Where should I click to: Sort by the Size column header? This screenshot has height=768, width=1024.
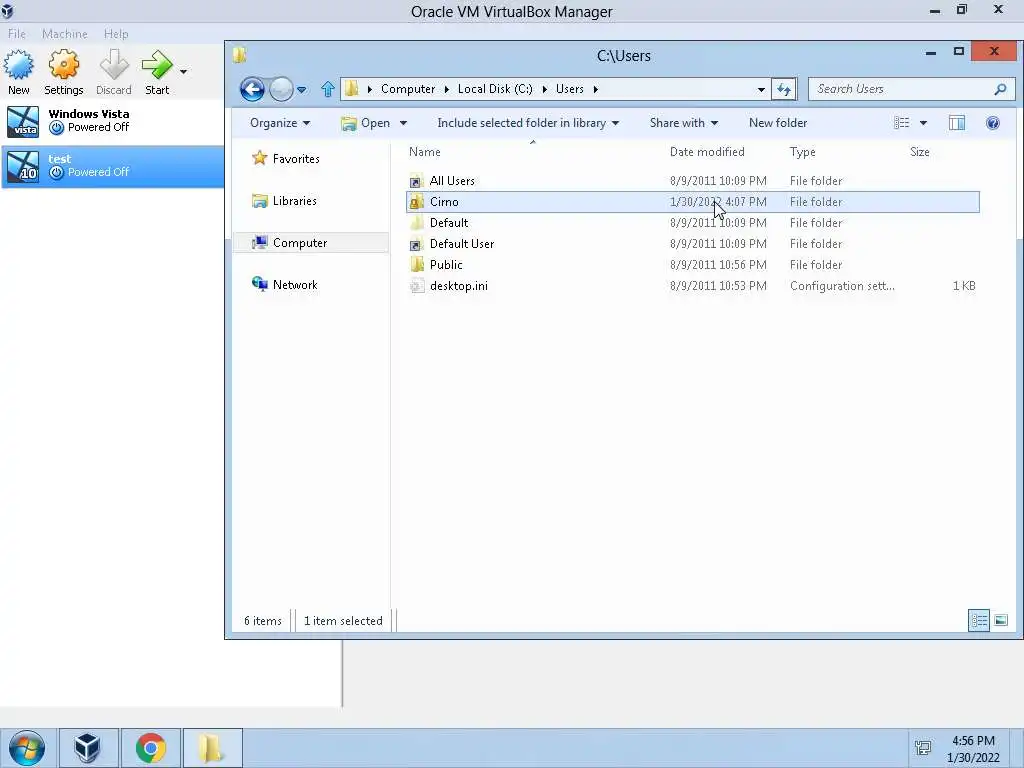[920, 152]
